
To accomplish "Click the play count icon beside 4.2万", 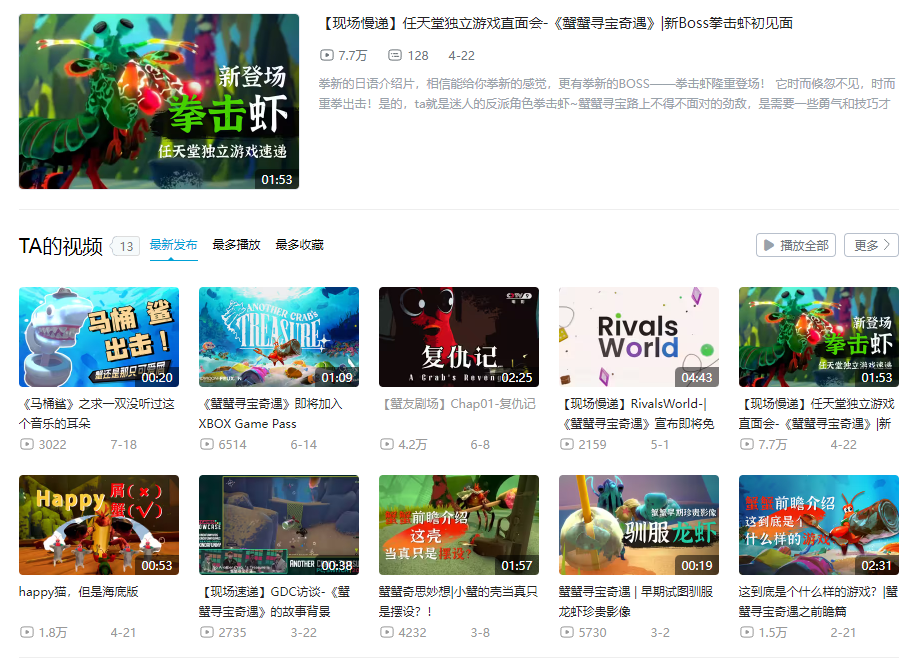I will pyautogui.click(x=387, y=444).
